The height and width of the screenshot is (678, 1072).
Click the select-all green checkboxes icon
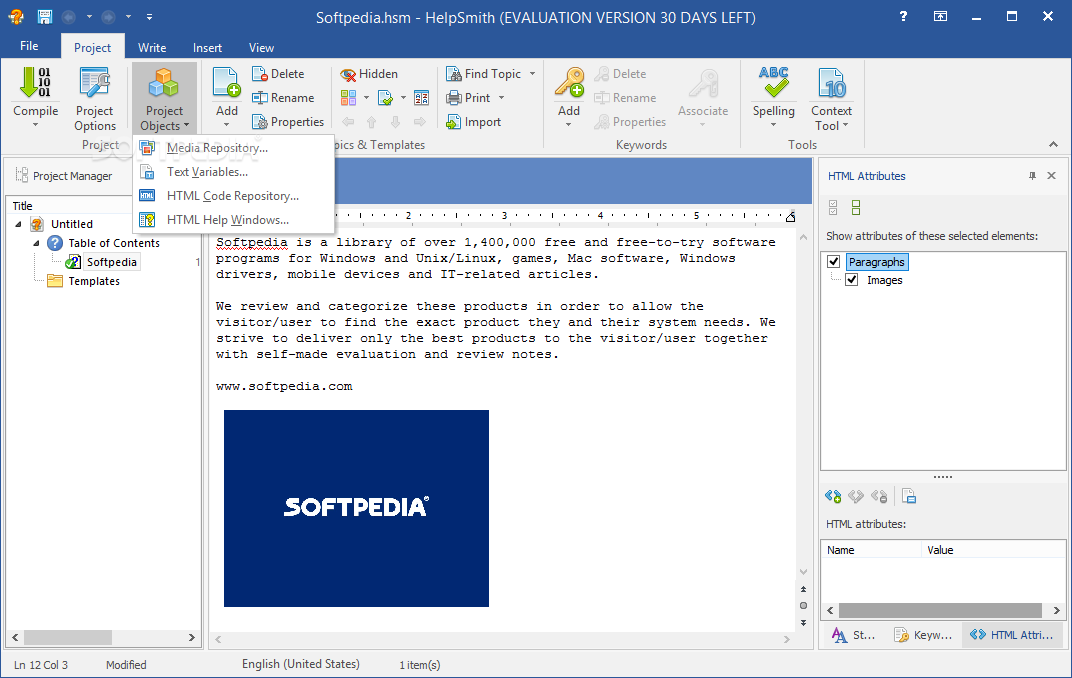[855, 207]
